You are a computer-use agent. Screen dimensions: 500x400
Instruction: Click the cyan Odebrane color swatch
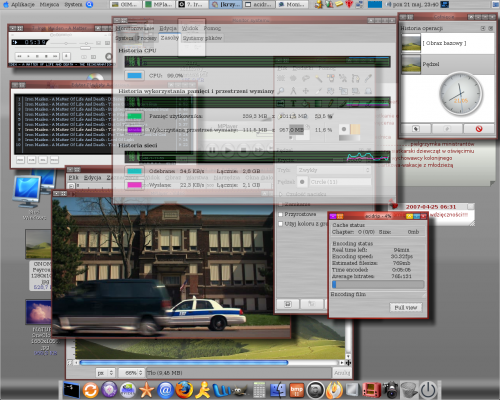click(135, 171)
